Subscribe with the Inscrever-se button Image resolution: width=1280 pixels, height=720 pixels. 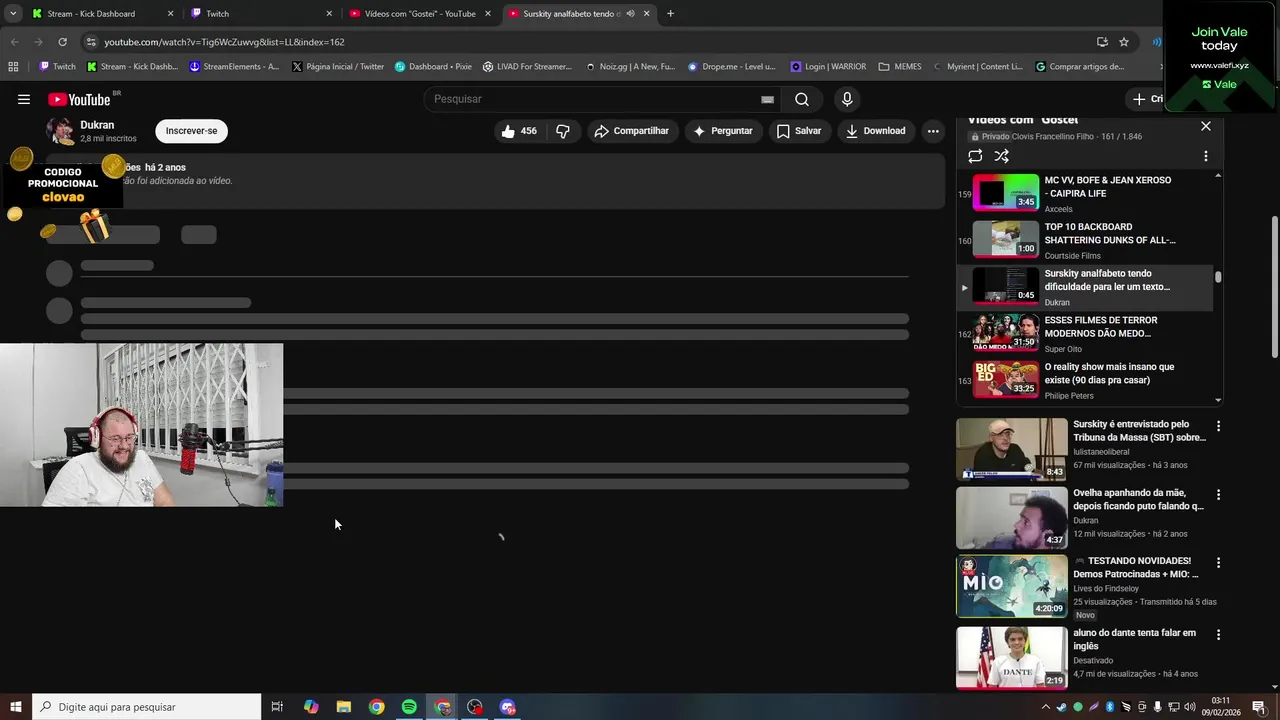[x=191, y=131]
